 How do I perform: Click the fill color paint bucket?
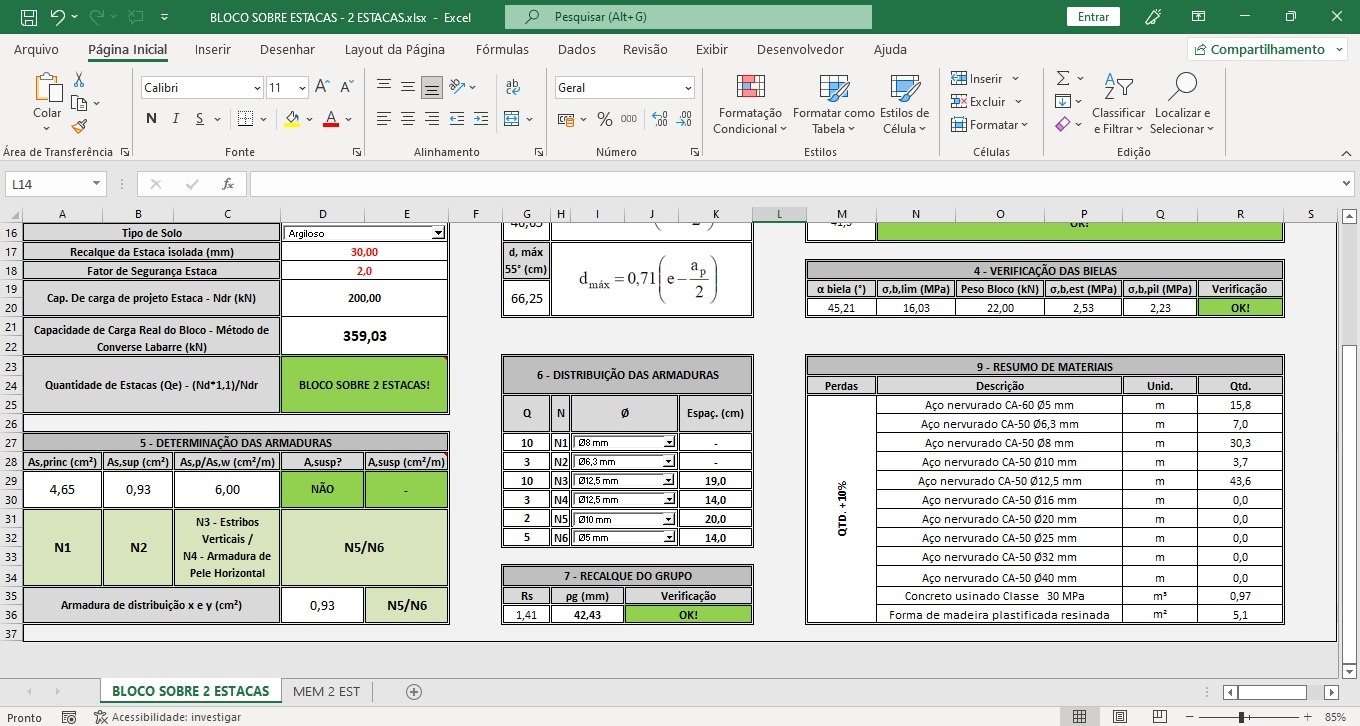pos(292,119)
